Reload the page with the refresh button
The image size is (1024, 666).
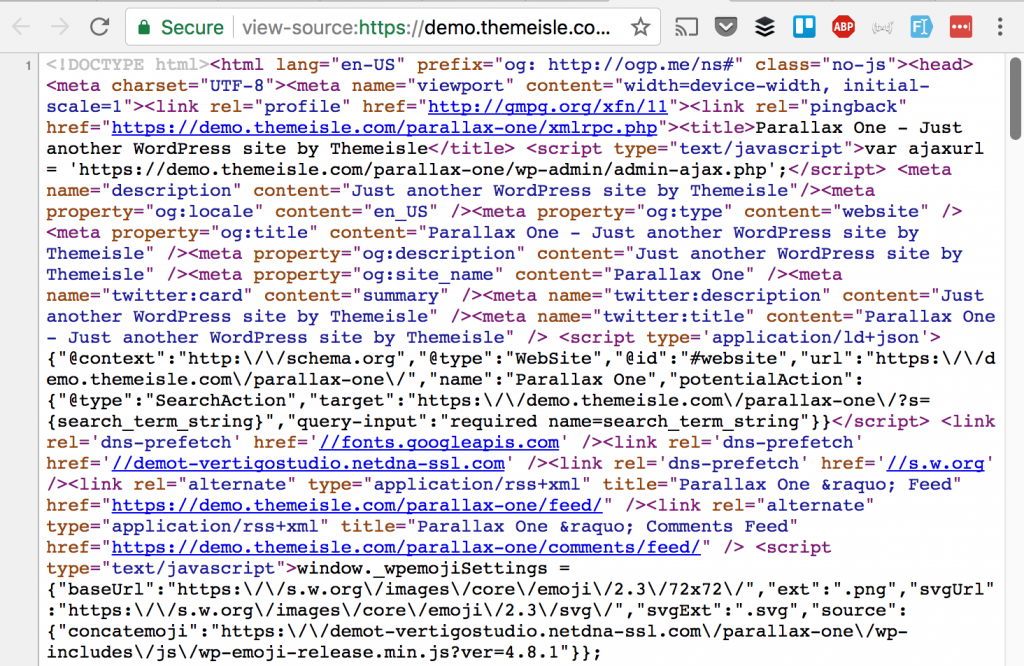pos(100,26)
